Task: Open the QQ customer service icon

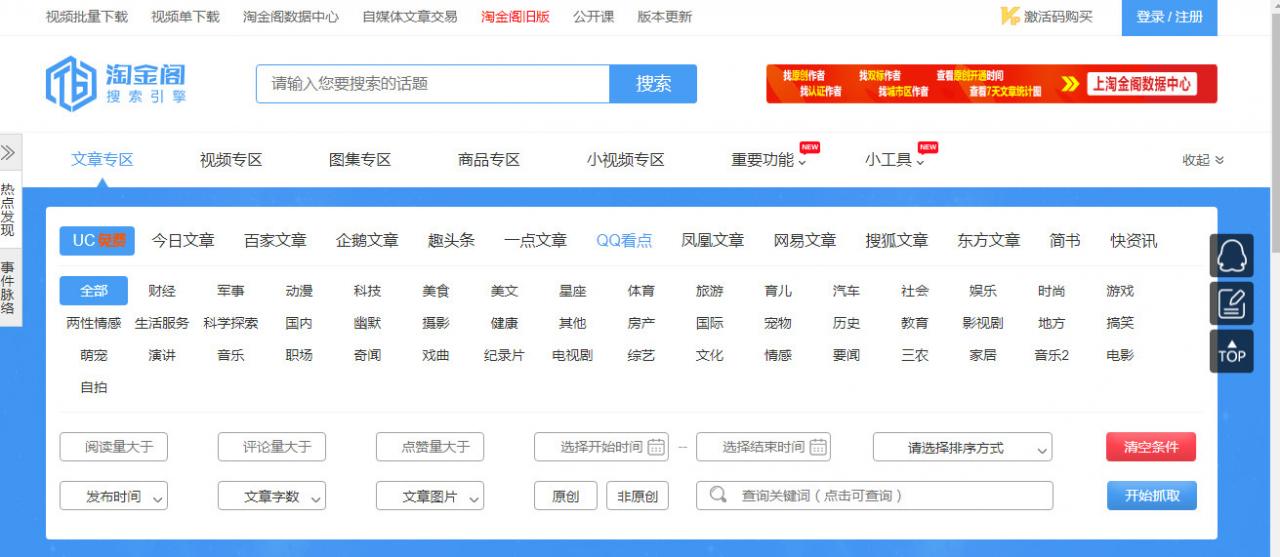Action: tap(1231, 256)
